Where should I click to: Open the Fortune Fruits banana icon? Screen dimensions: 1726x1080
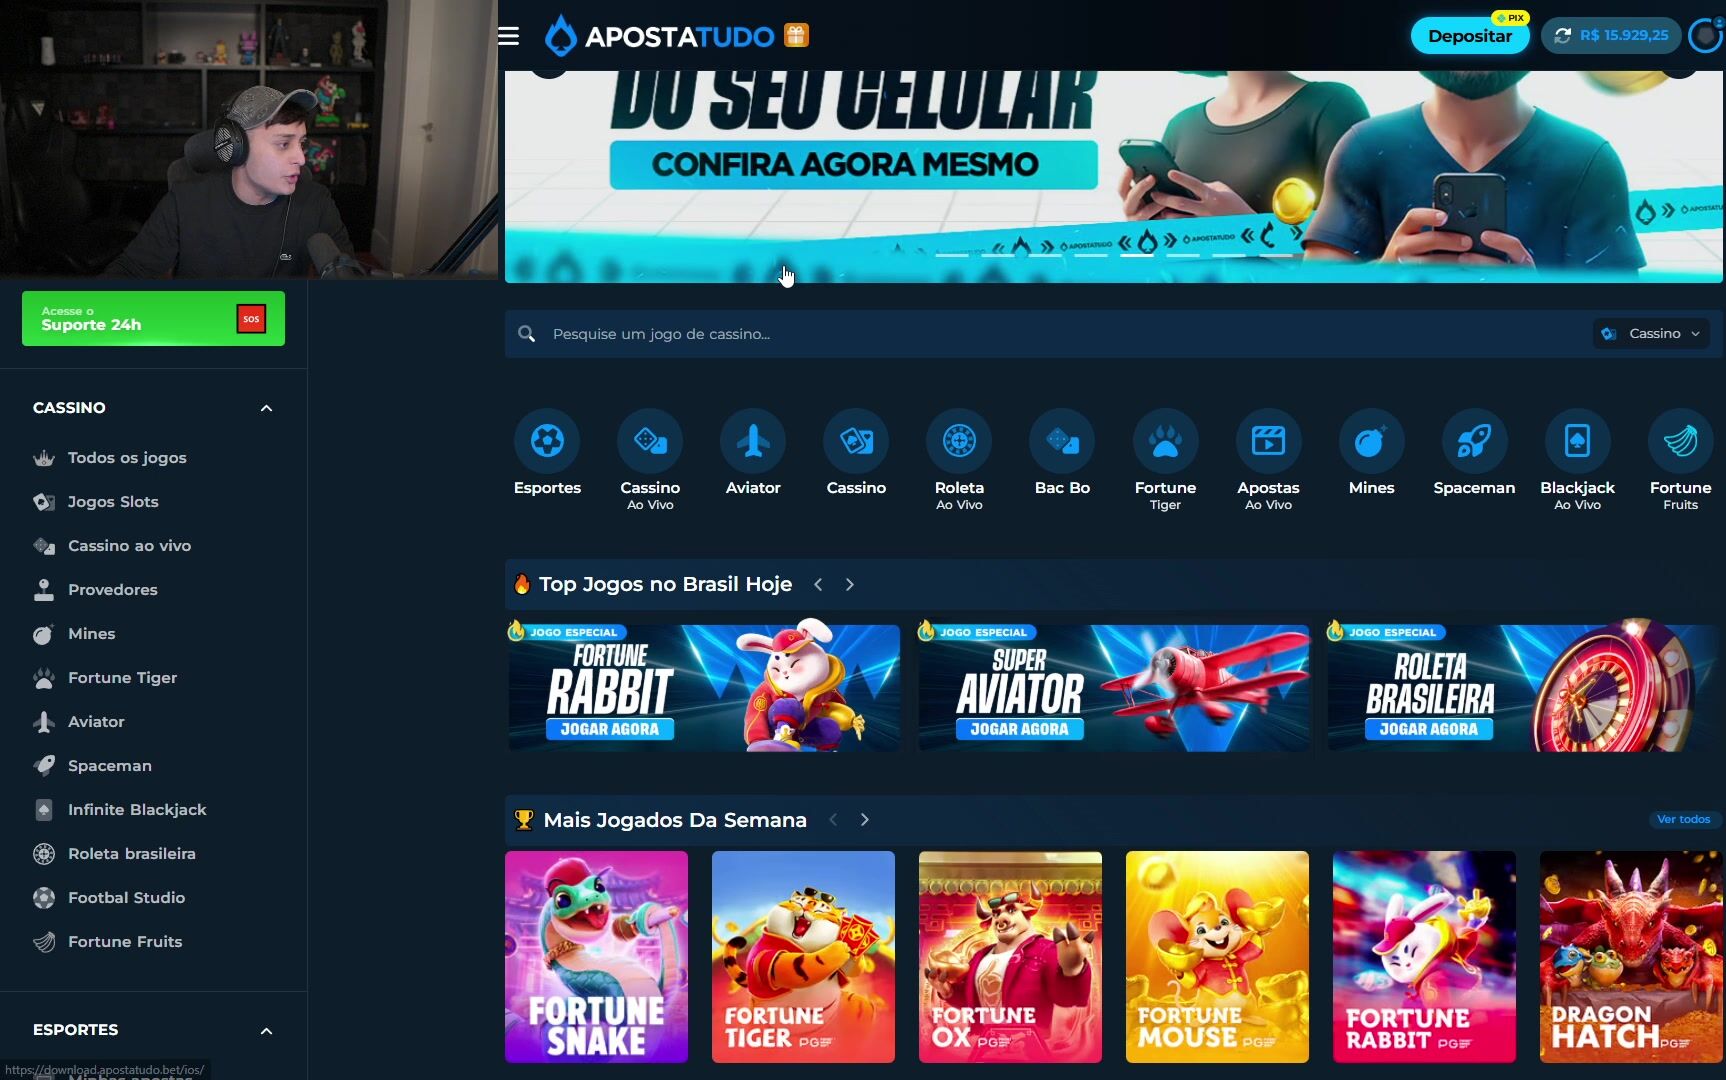tap(1680, 441)
